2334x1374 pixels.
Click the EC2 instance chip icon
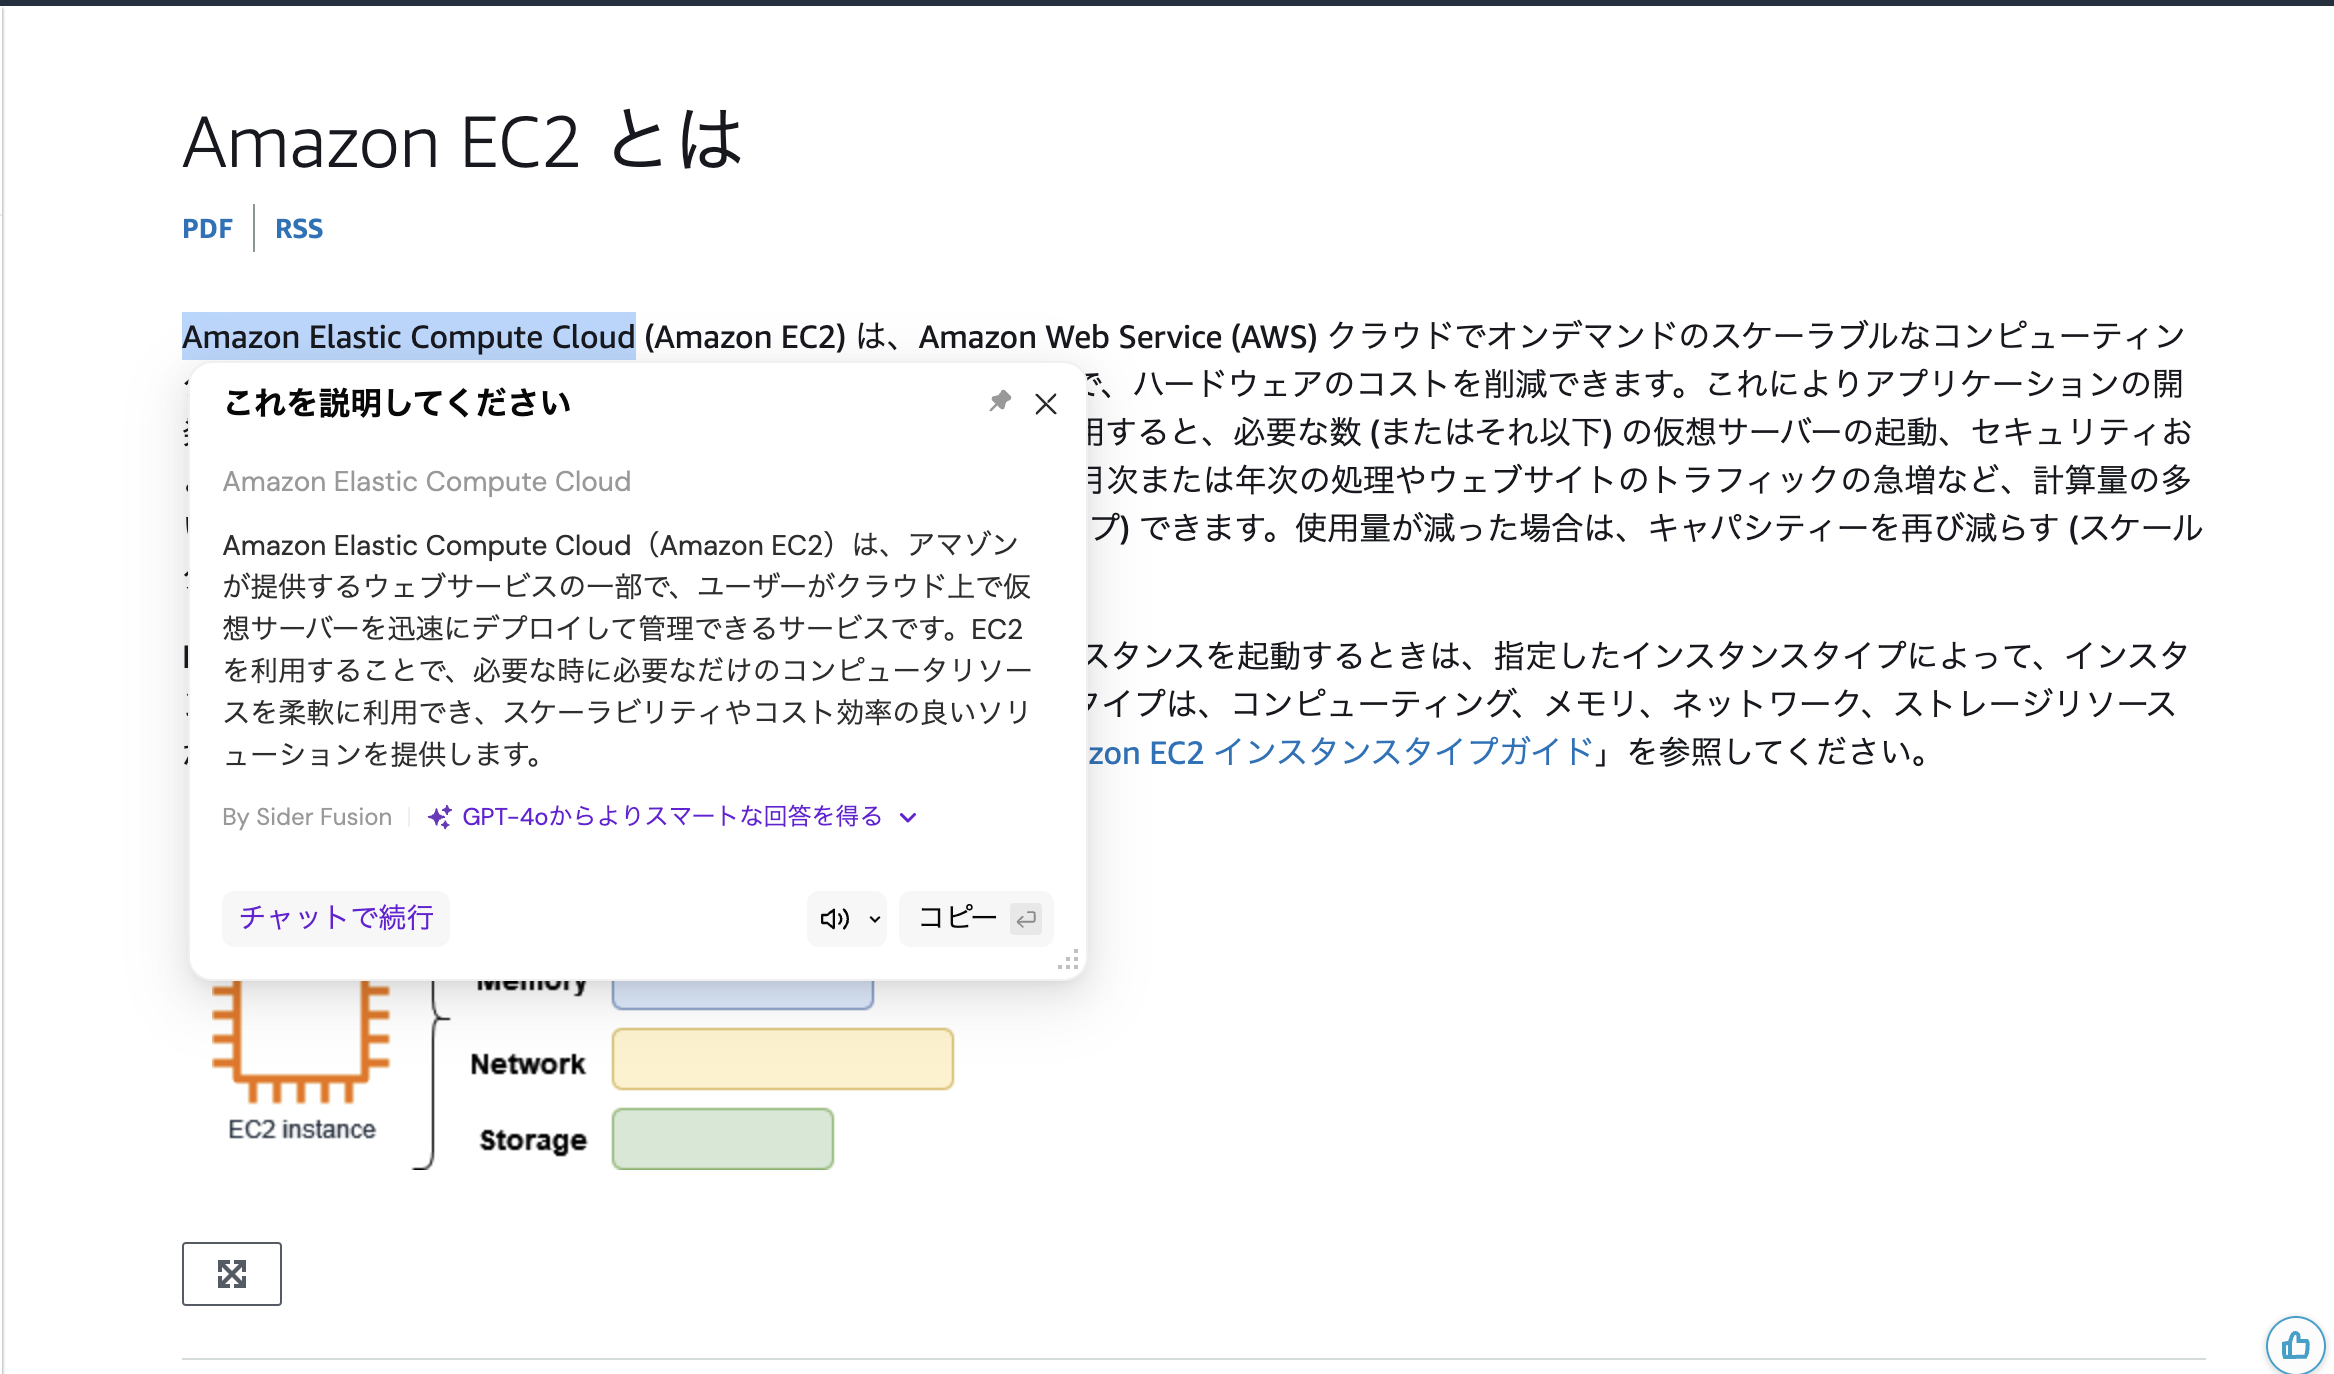(301, 1043)
